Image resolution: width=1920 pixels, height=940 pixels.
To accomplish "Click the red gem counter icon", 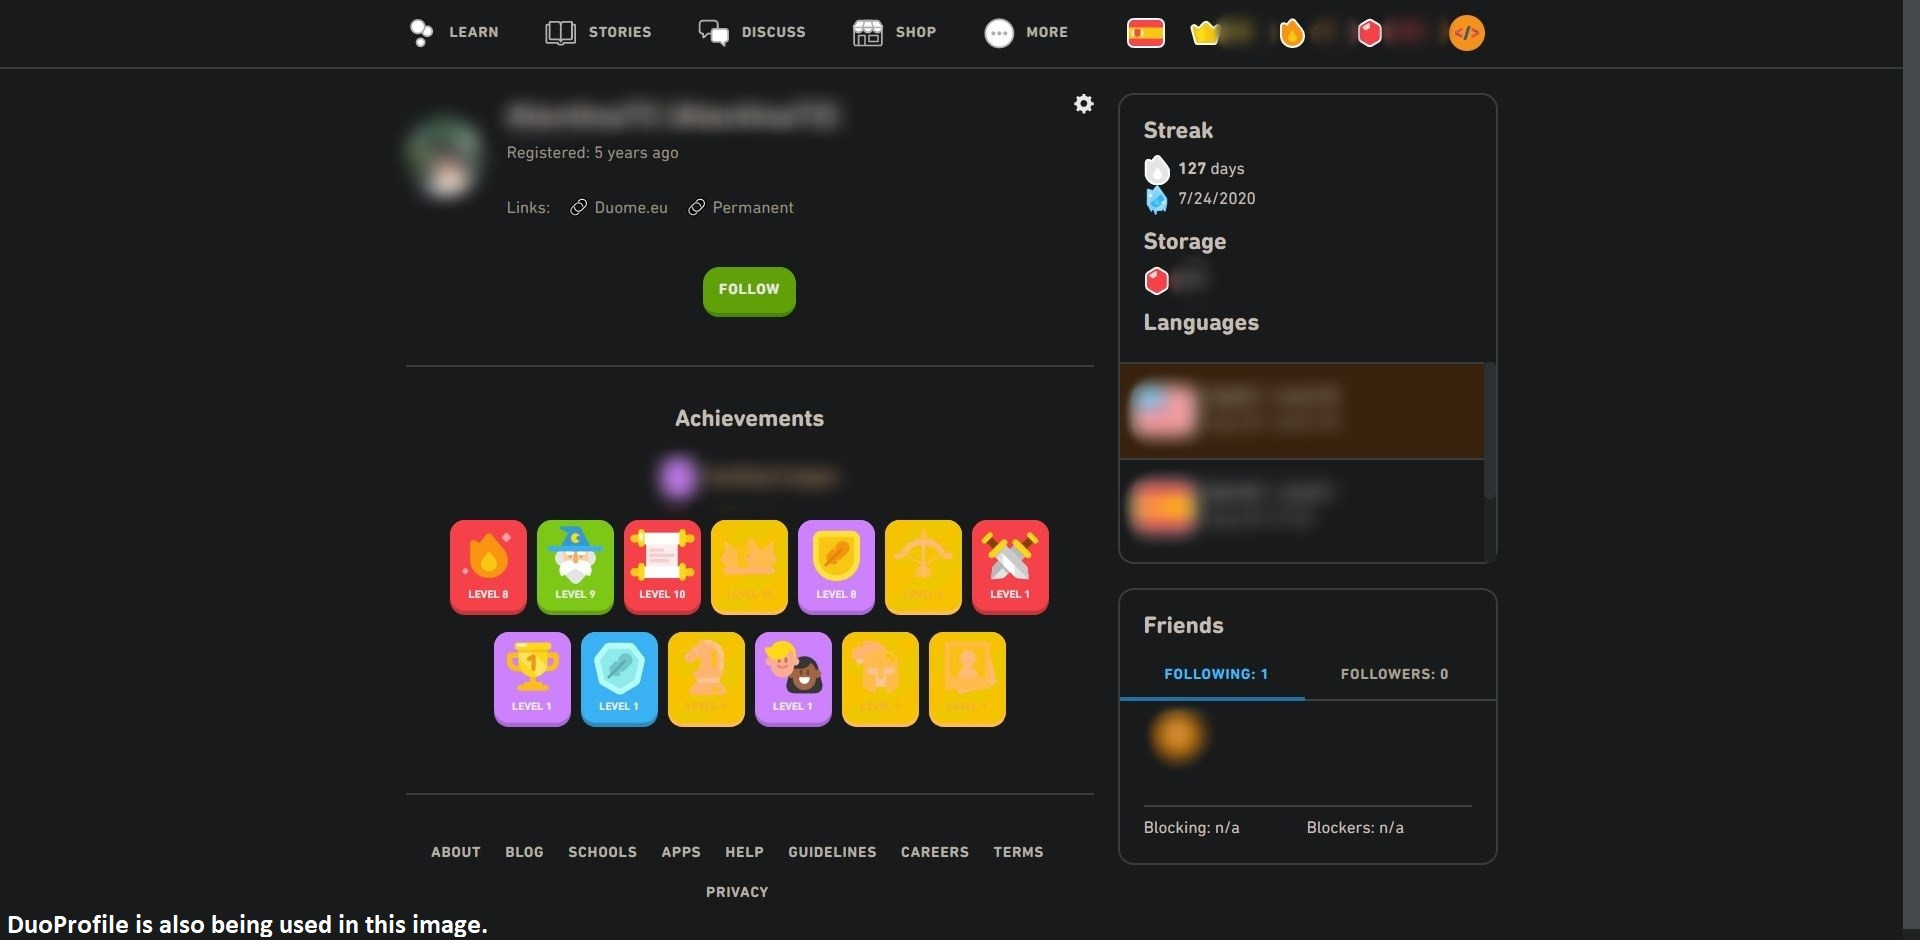I will pos(1369,32).
